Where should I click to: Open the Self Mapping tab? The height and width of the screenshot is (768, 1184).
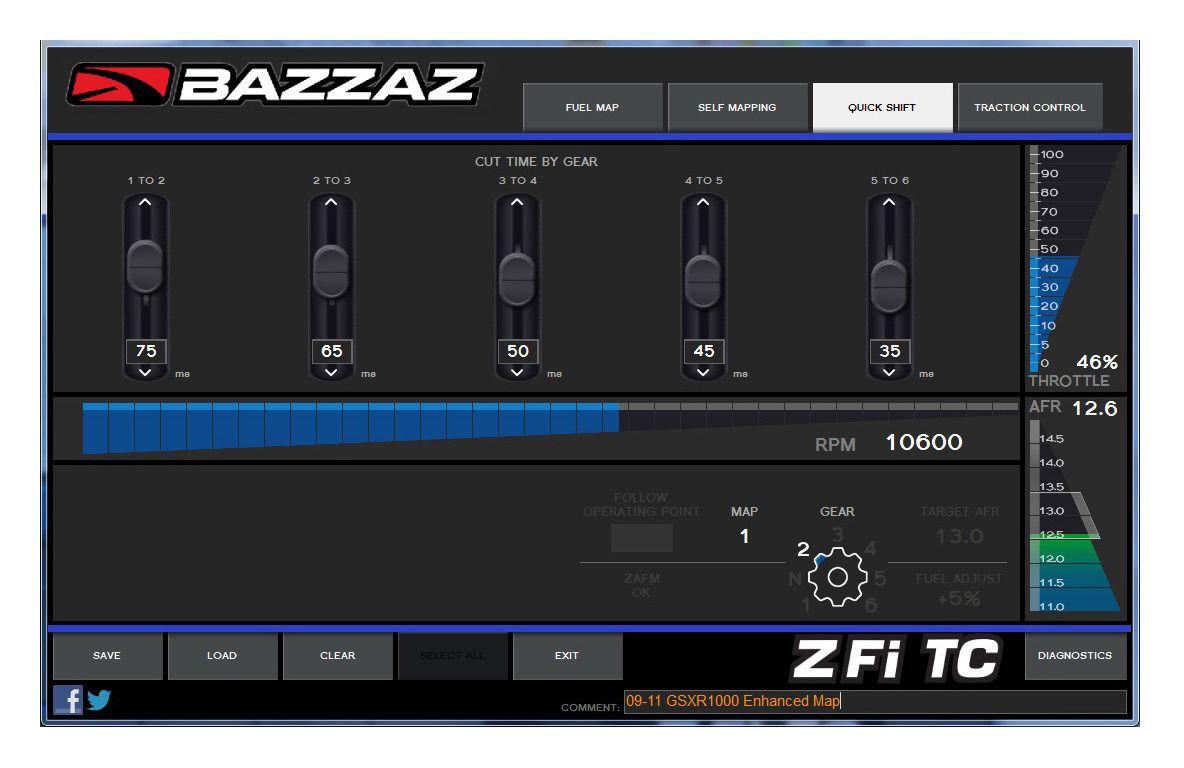tap(738, 107)
